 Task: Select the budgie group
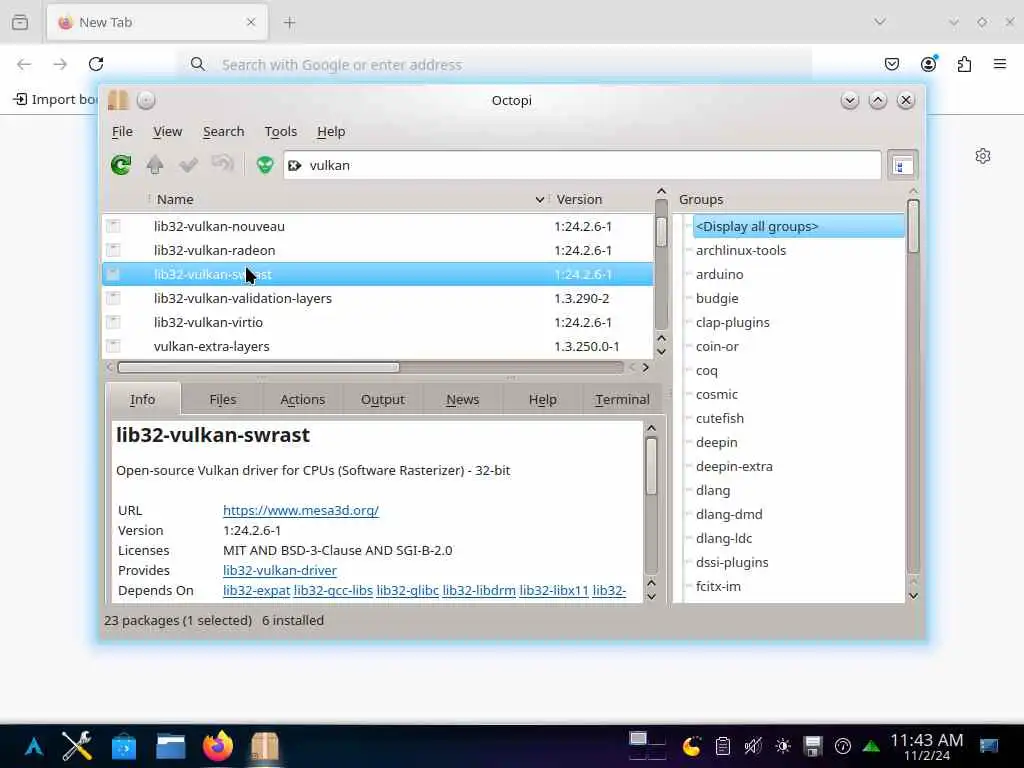tap(717, 298)
